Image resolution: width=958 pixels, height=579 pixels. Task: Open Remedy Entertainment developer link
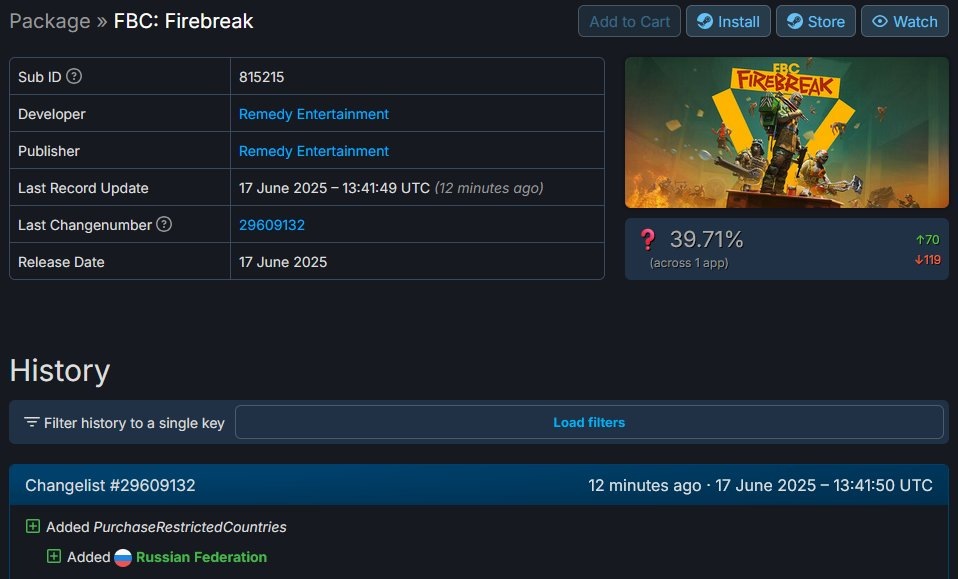[x=313, y=114]
